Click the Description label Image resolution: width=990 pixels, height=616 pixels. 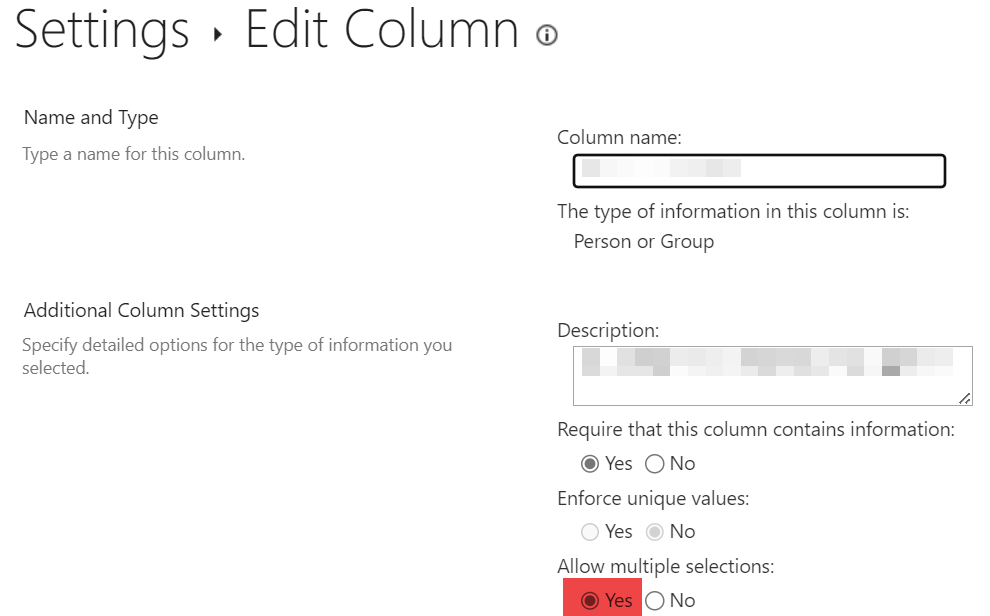[x=608, y=330]
